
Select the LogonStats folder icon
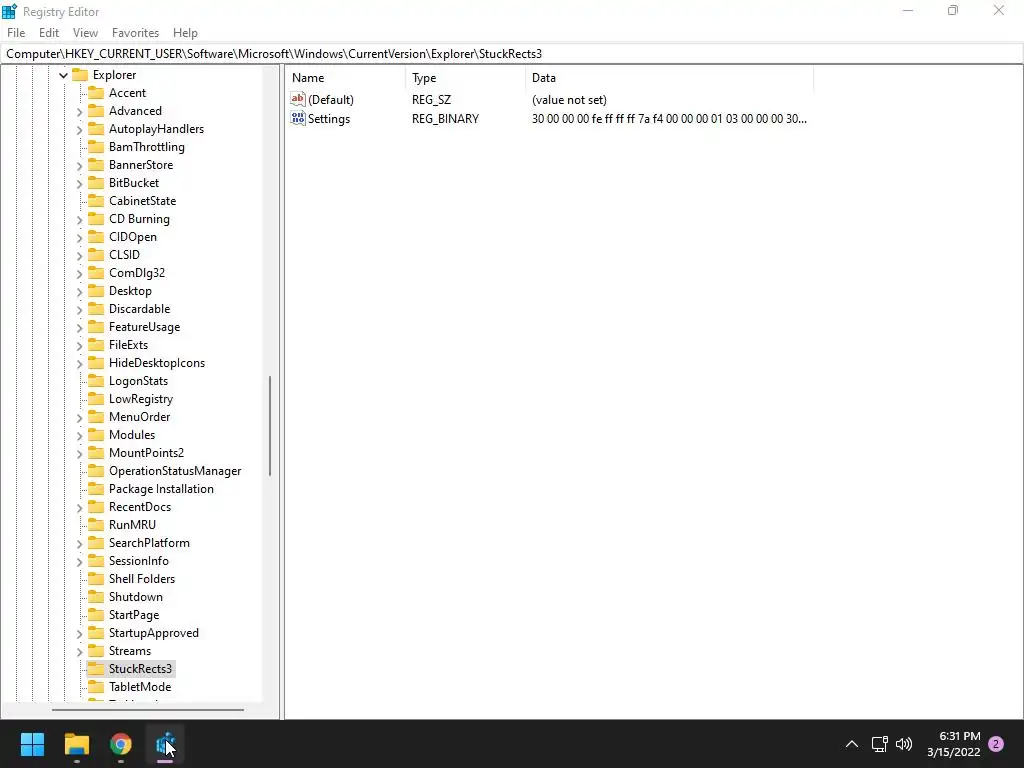[96, 381]
